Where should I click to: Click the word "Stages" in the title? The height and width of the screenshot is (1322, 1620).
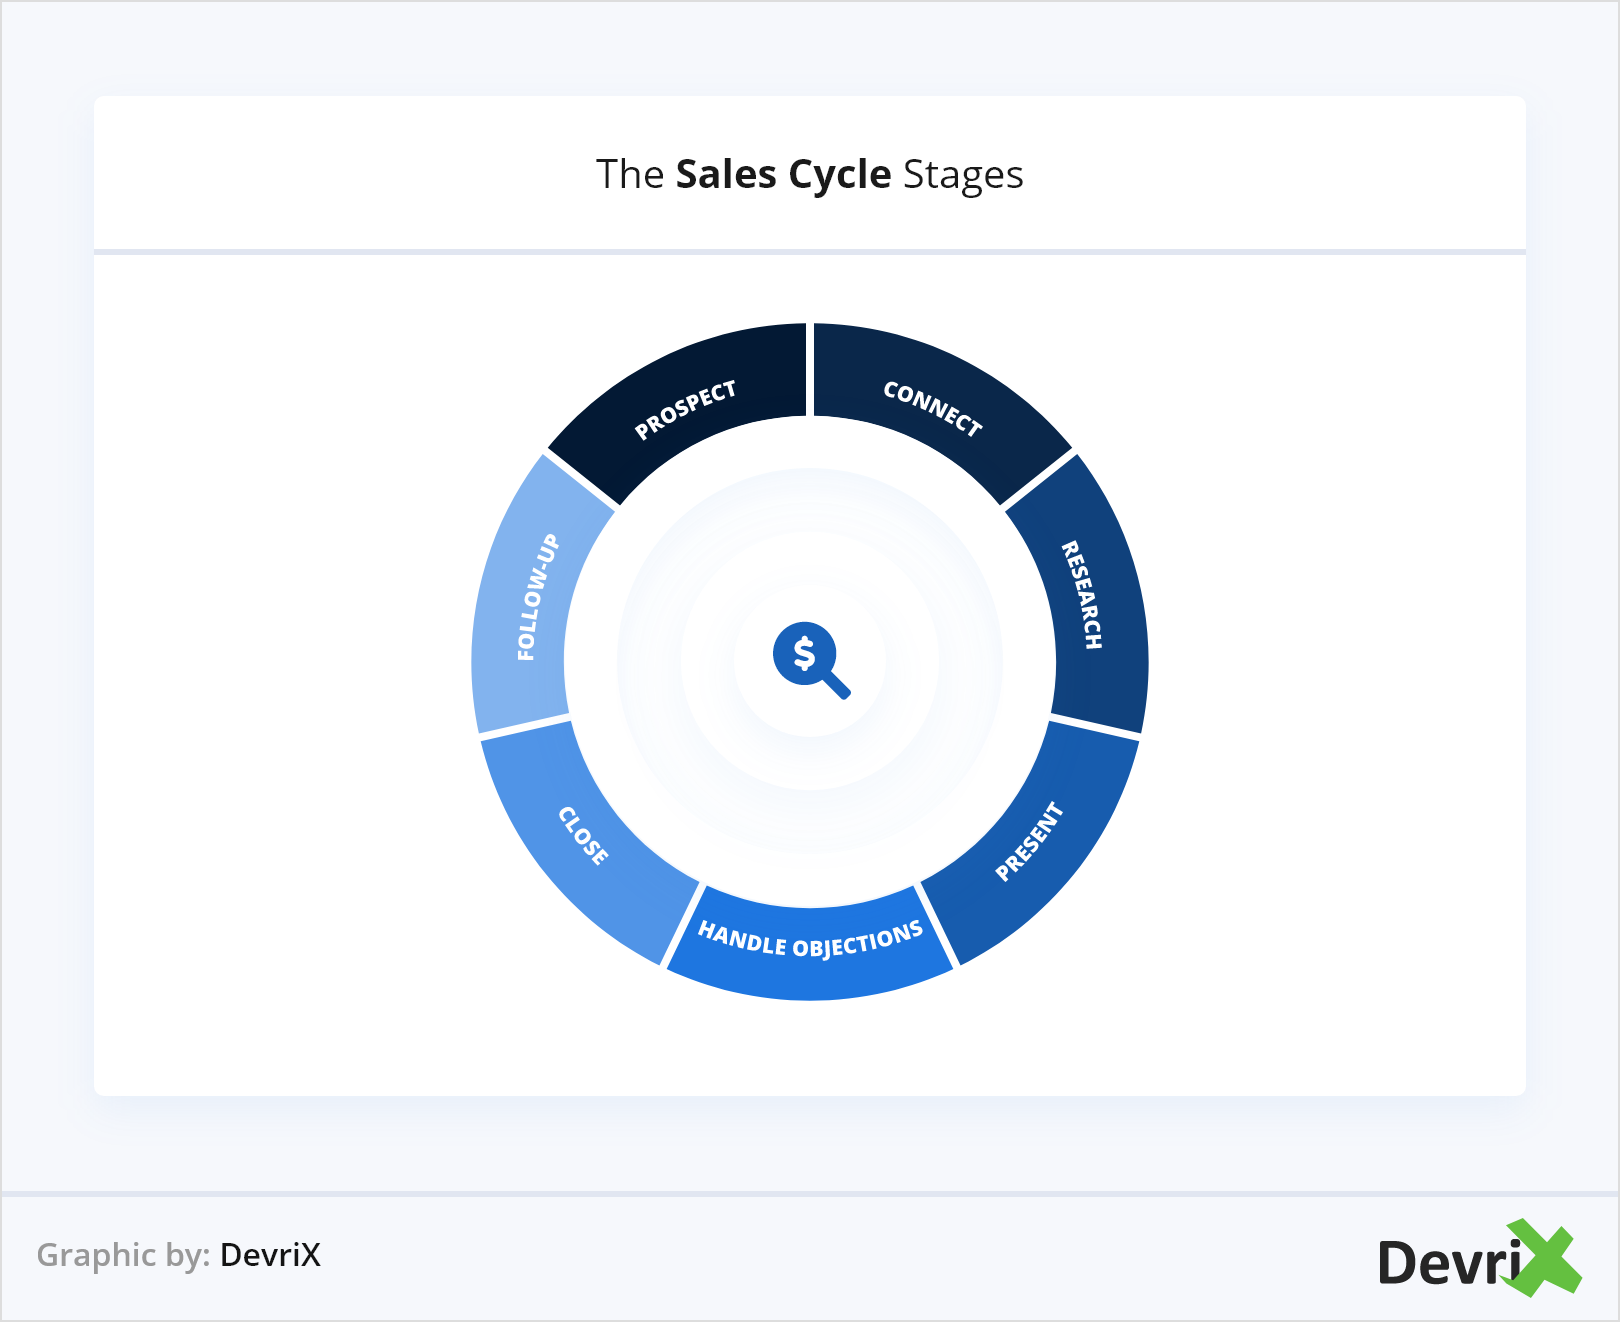963,175
